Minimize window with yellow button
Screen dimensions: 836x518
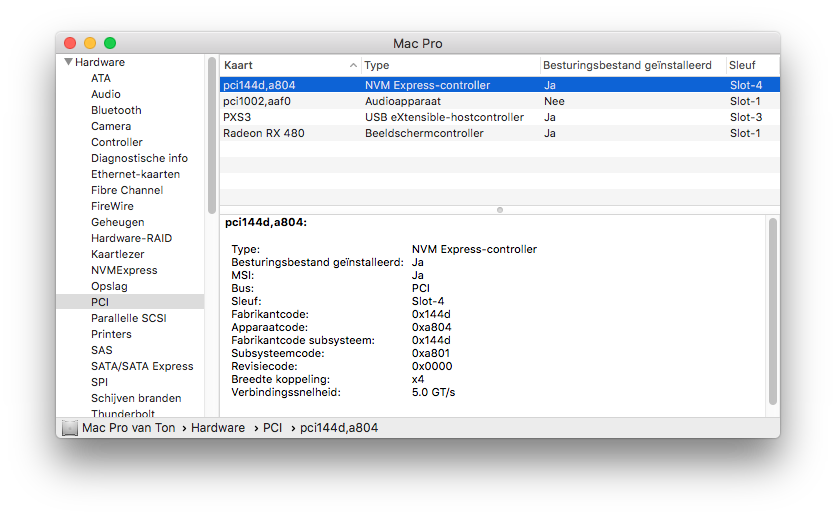click(90, 43)
